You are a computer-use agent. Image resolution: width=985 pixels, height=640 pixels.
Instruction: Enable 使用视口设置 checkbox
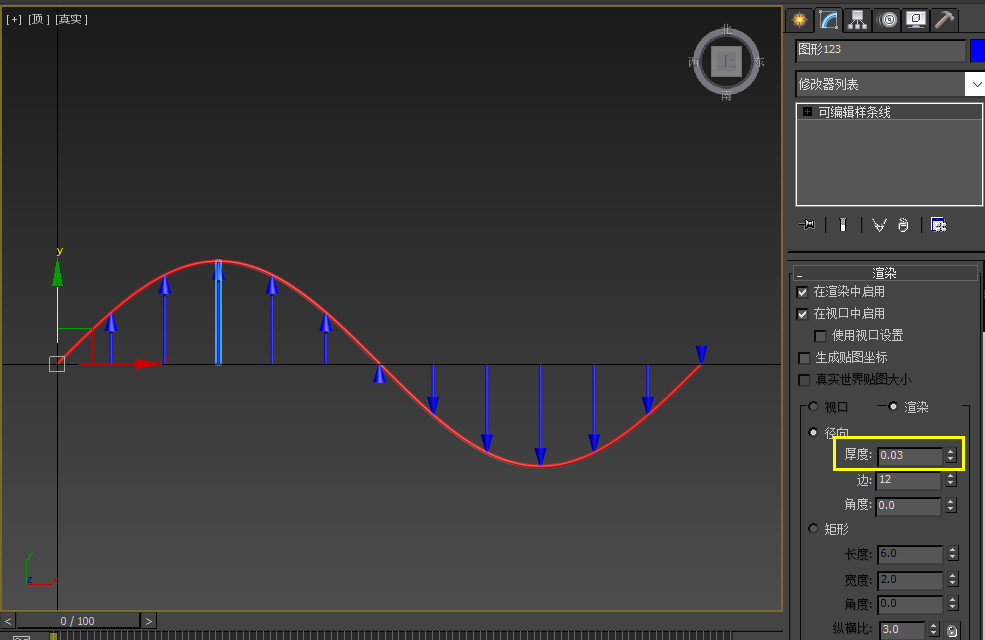coord(820,336)
